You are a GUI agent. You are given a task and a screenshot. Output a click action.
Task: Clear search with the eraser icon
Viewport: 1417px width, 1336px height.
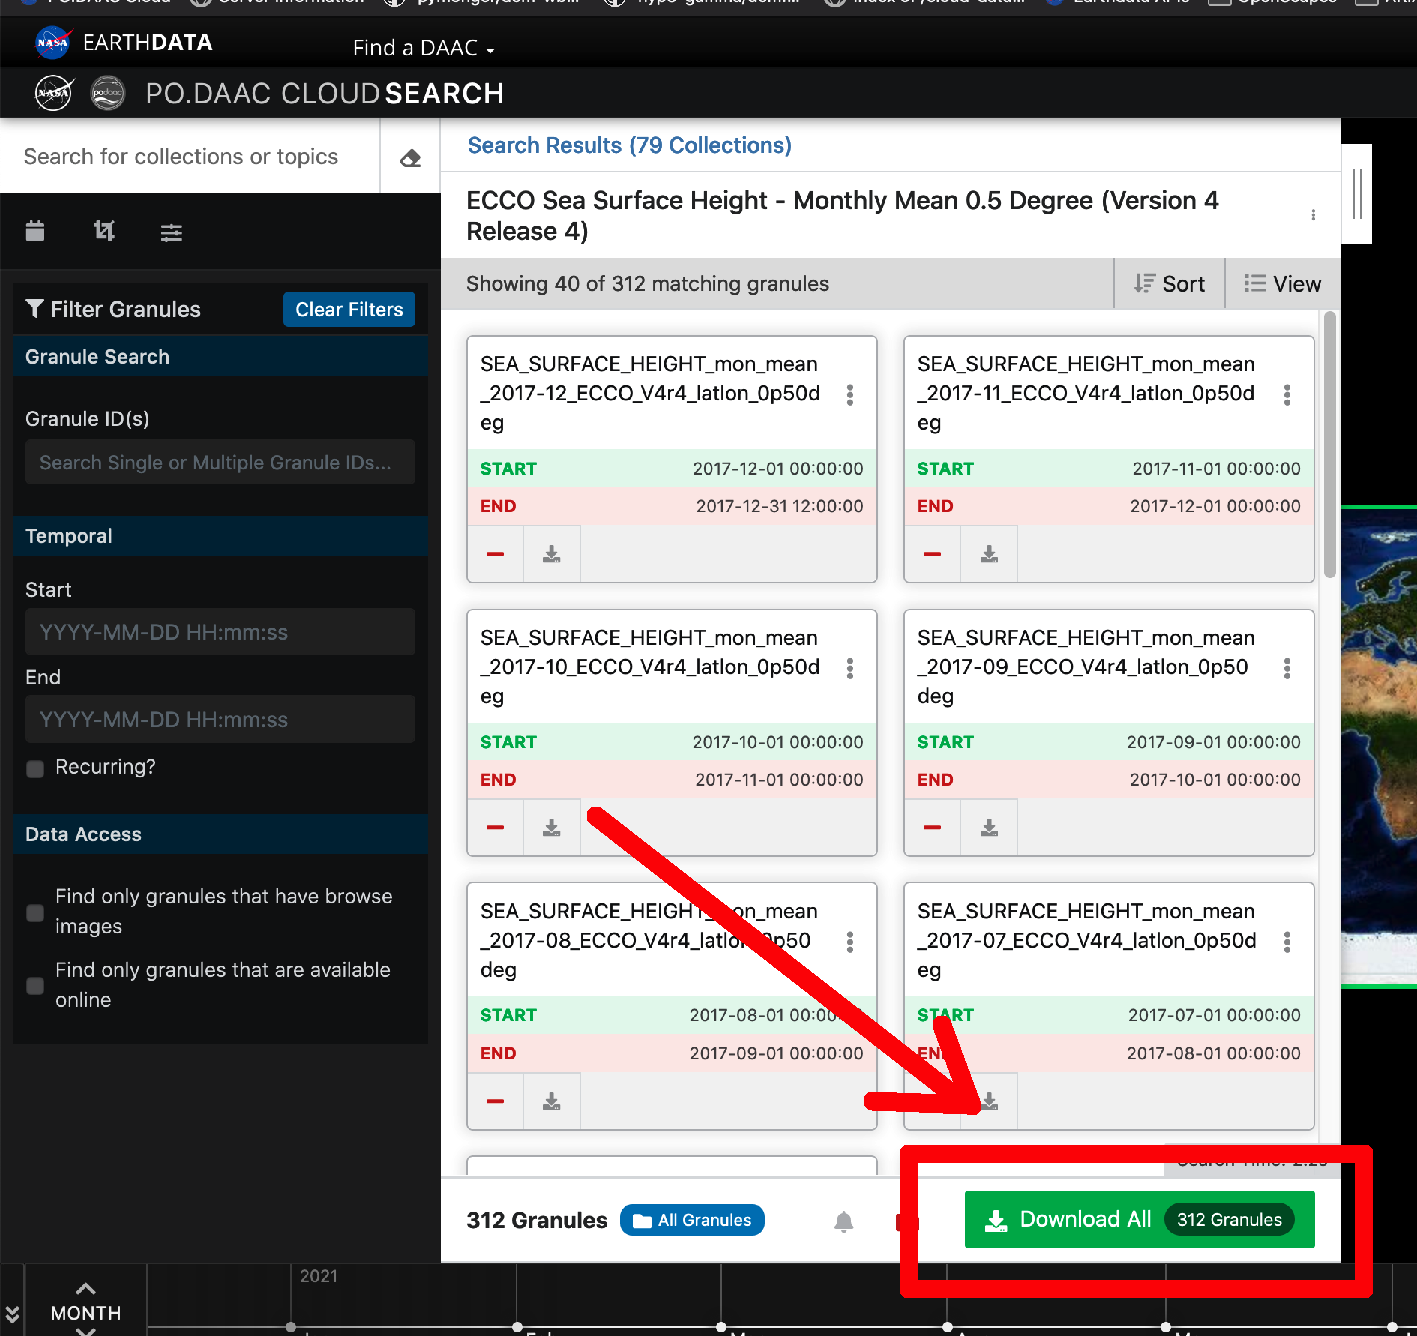[410, 158]
